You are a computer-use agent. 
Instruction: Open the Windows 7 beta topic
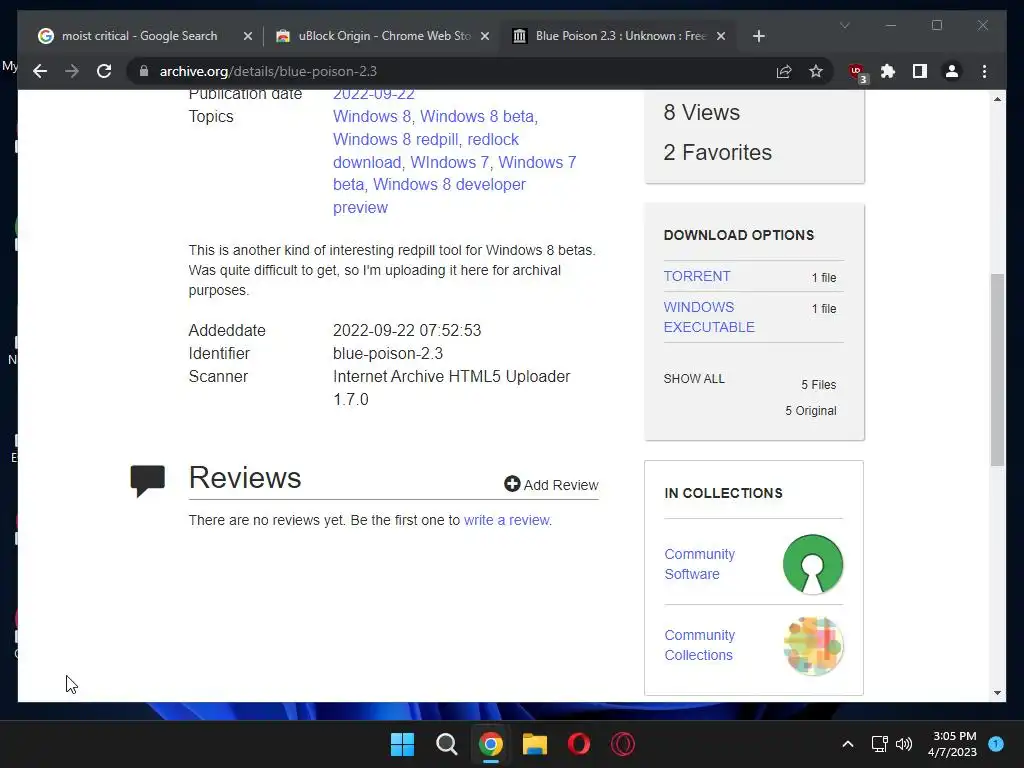(x=455, y=173)
